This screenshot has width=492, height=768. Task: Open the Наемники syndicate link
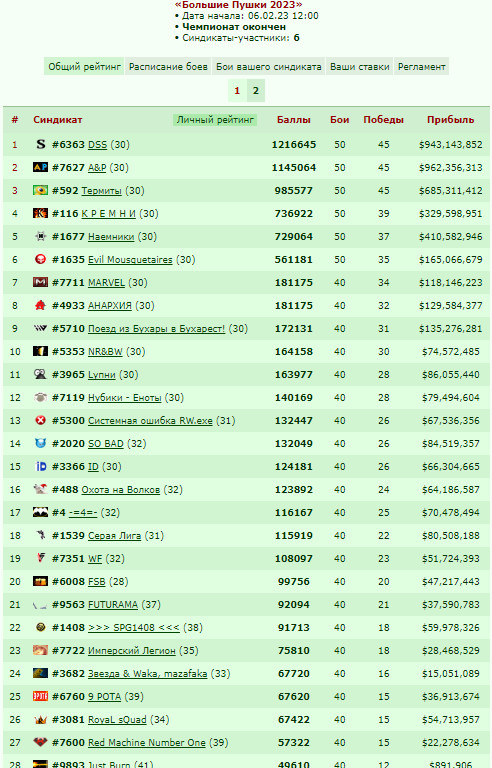click(x=111, y=237)
